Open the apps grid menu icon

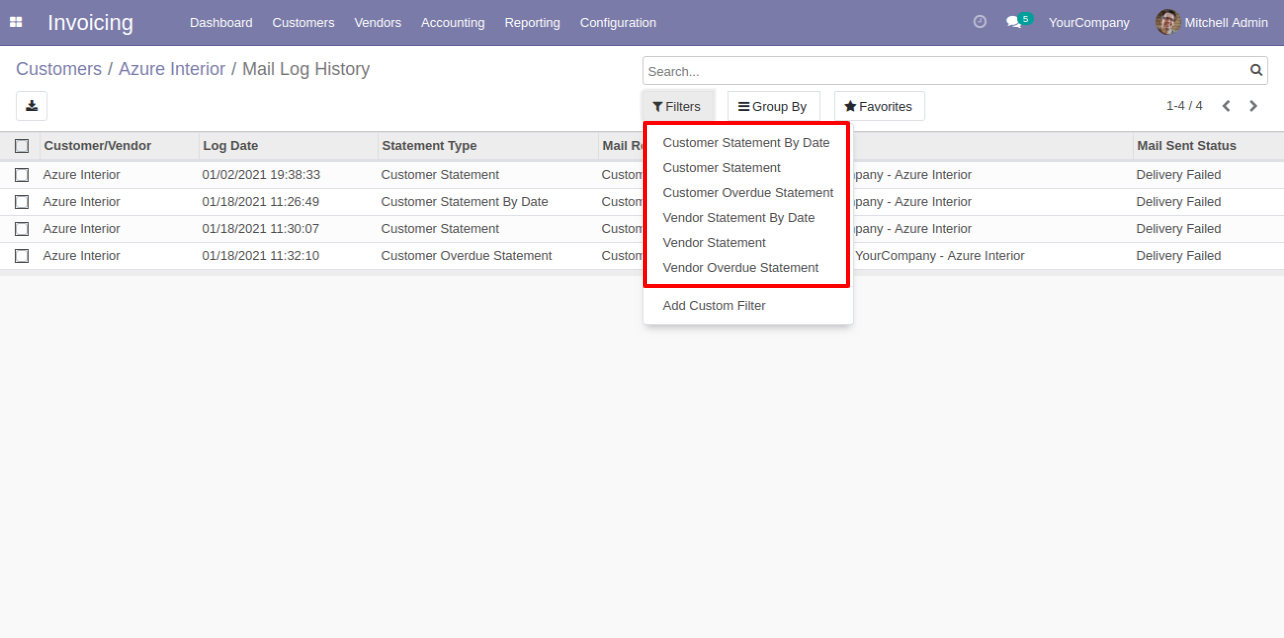(16, 22)
